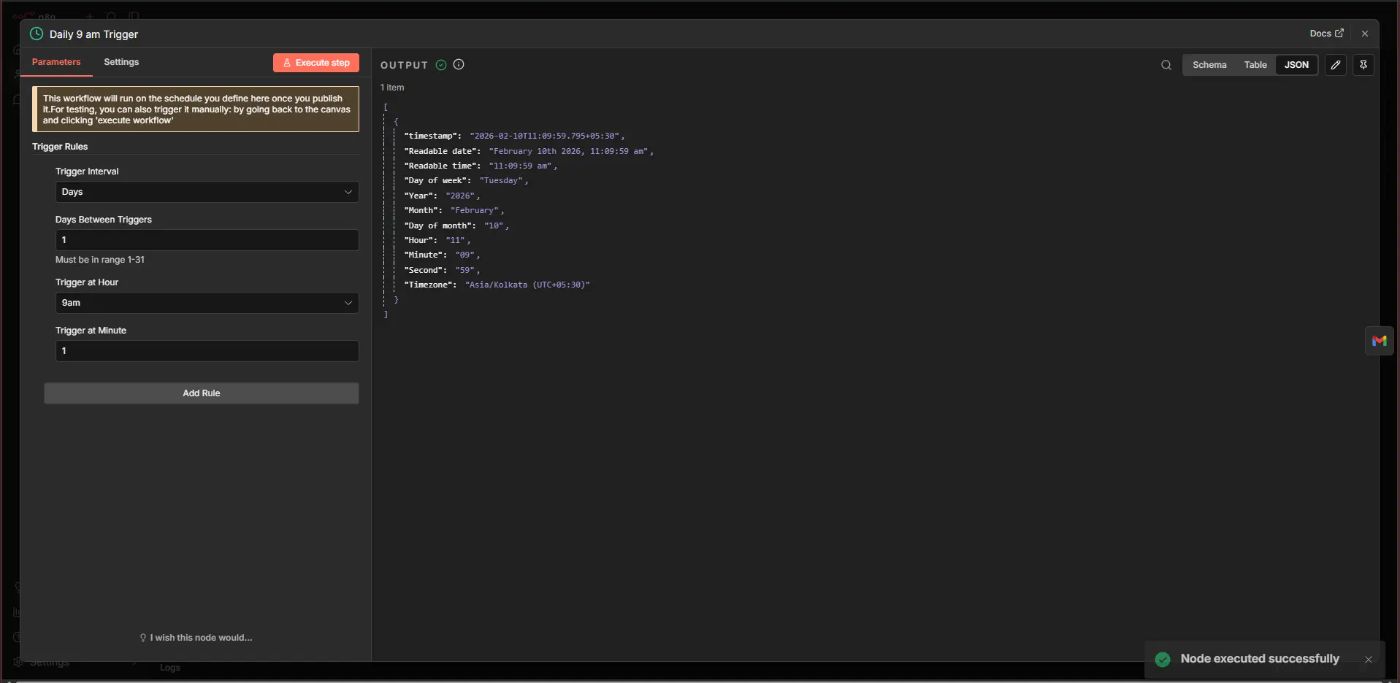Dismiss the Node executed successfully notification
This screenshot has width=1400, height=683.
coord(1368,659)
